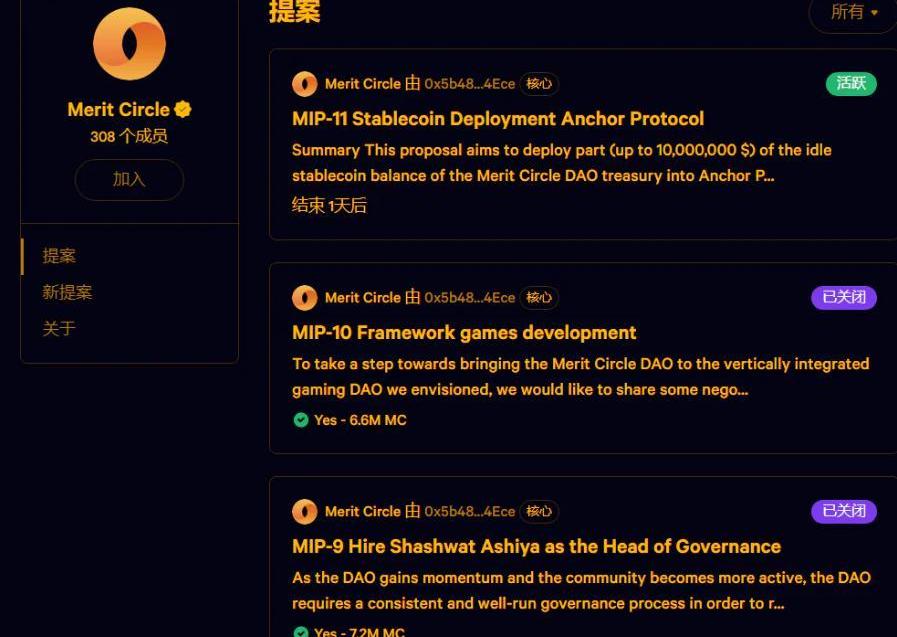Click the 核心 badge on MIP-11 proposal
This screenshot has height=637, width=897.
[x=539, y=84]
